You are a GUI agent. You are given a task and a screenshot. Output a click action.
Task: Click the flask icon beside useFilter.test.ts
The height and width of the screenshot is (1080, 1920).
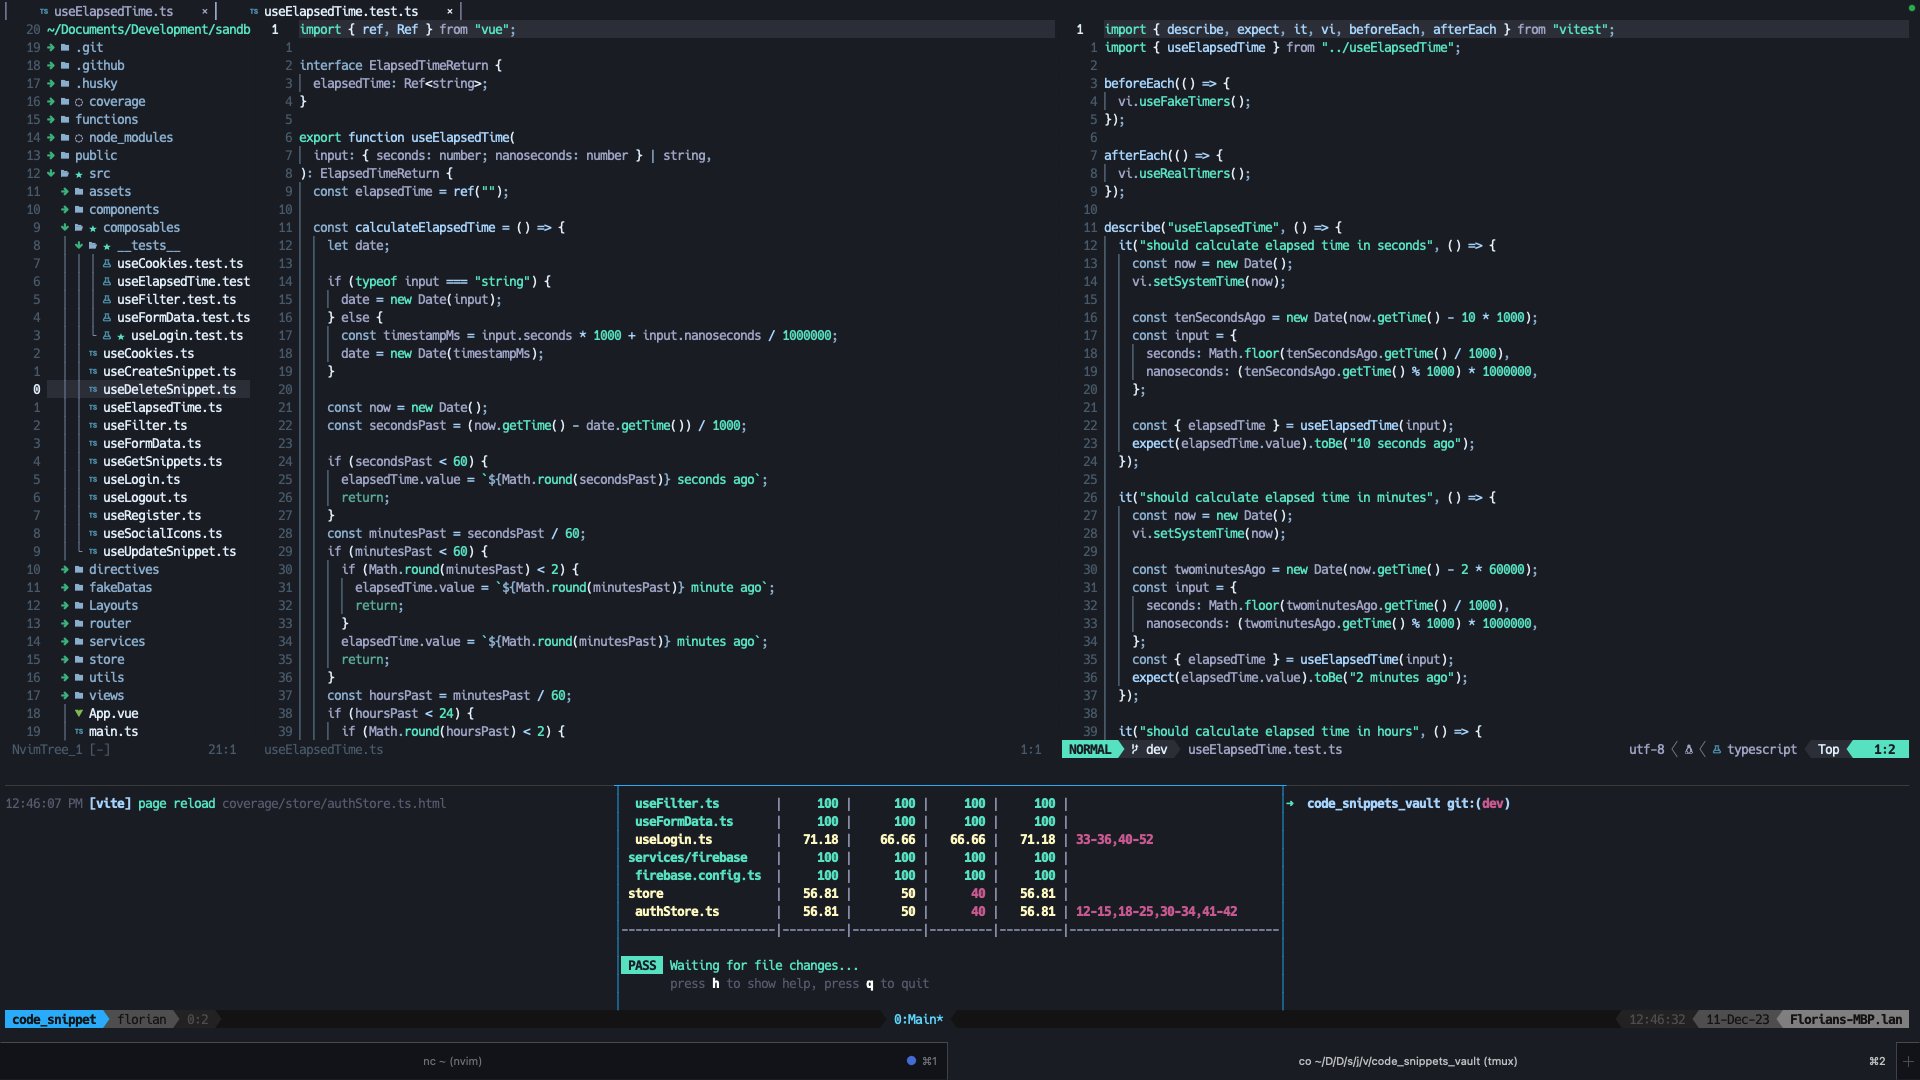(107, 300)
